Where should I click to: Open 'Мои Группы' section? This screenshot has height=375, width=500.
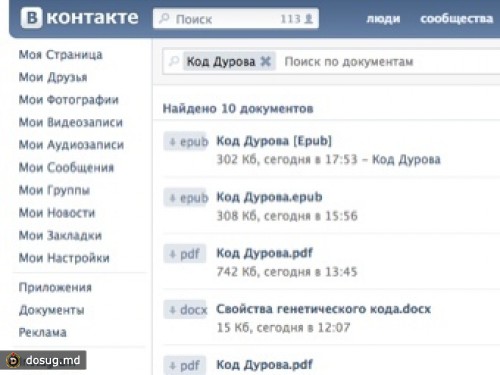tap(54, 190)
